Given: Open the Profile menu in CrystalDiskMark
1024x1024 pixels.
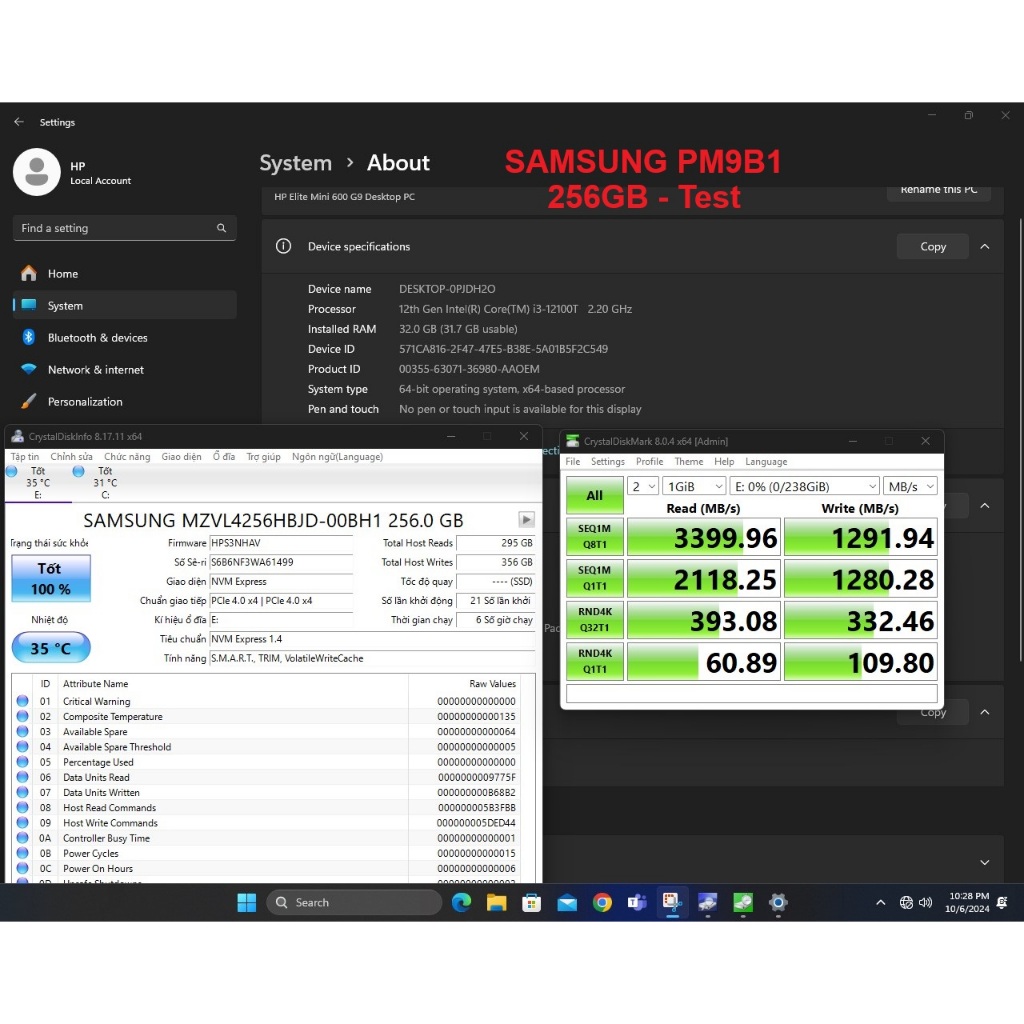Looking at the screenshot, I should point(649,462).
